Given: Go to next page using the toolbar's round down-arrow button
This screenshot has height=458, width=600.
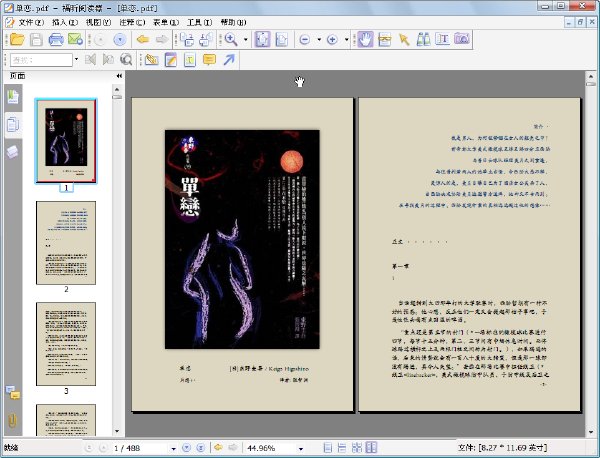Looking at the screenshot, I should [x=120, y=39].
